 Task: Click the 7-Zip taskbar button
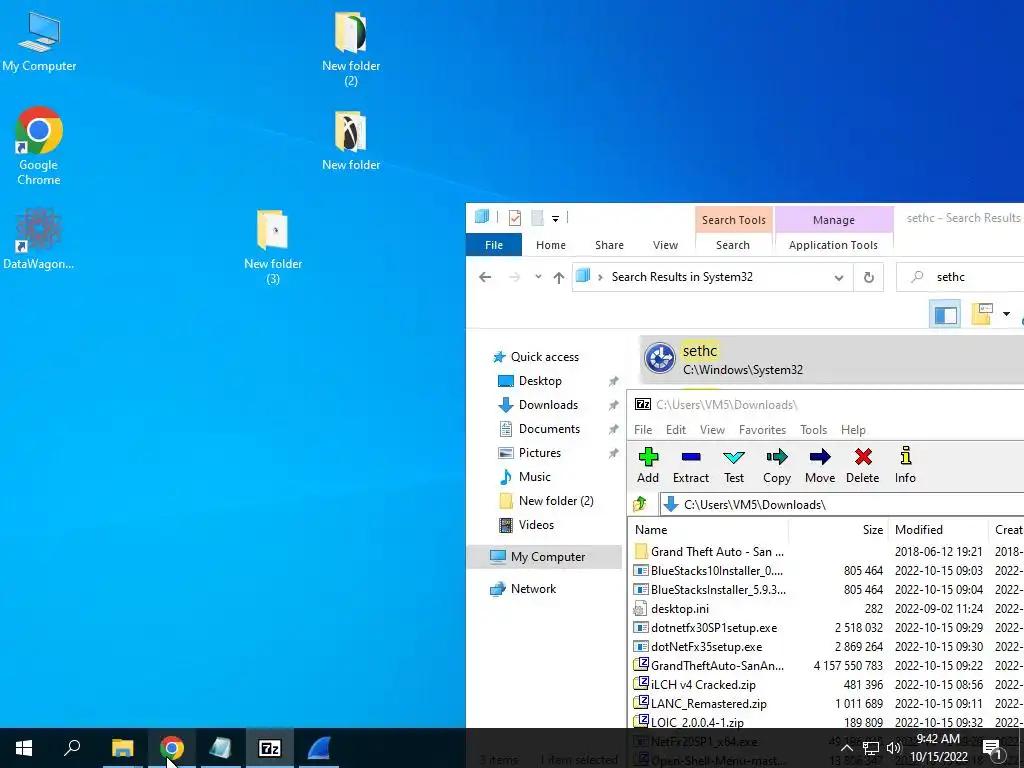coord(270,748)
